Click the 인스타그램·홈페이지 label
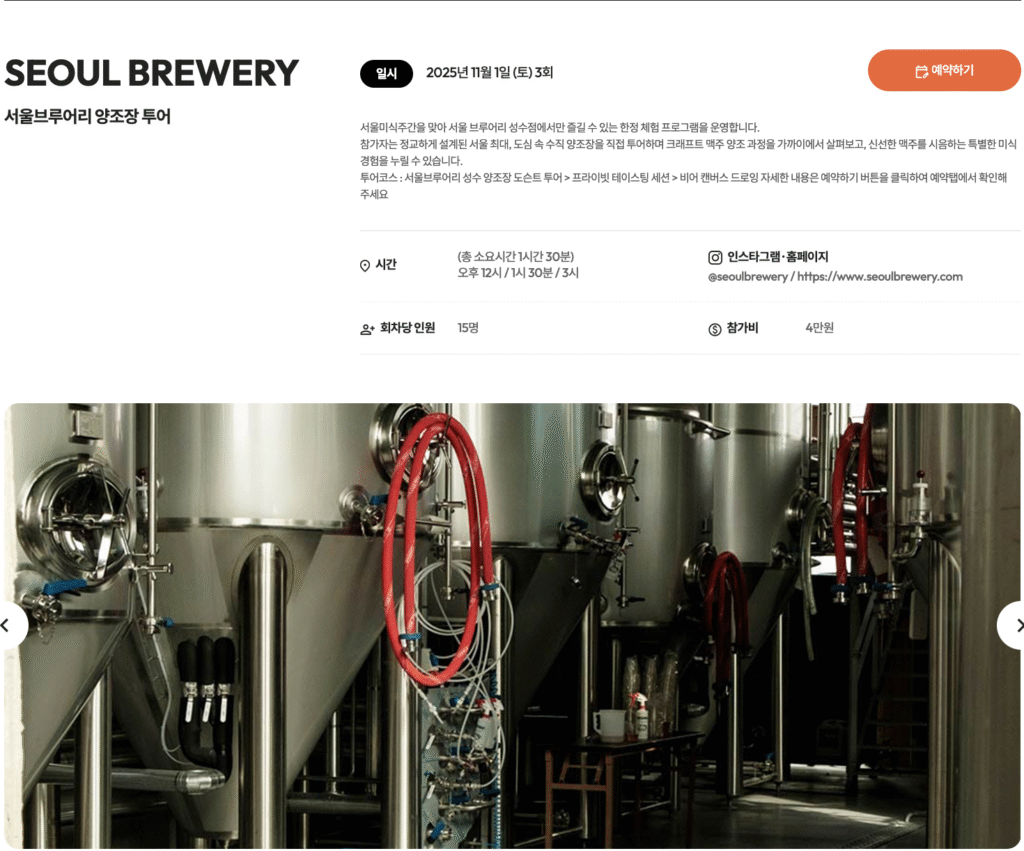The height and width of the screenshot is (851, 1024). pos(777,257)
